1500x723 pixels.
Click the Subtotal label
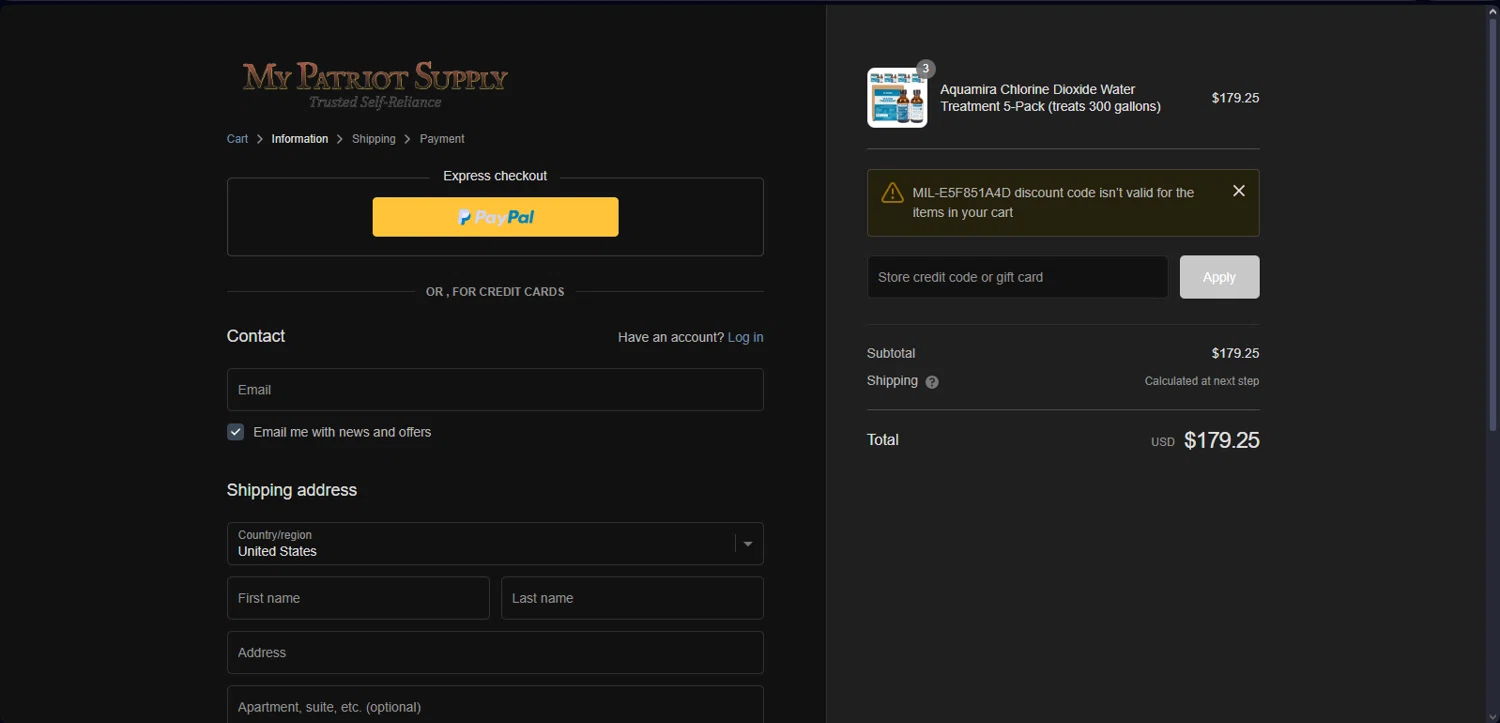point(891,353)
